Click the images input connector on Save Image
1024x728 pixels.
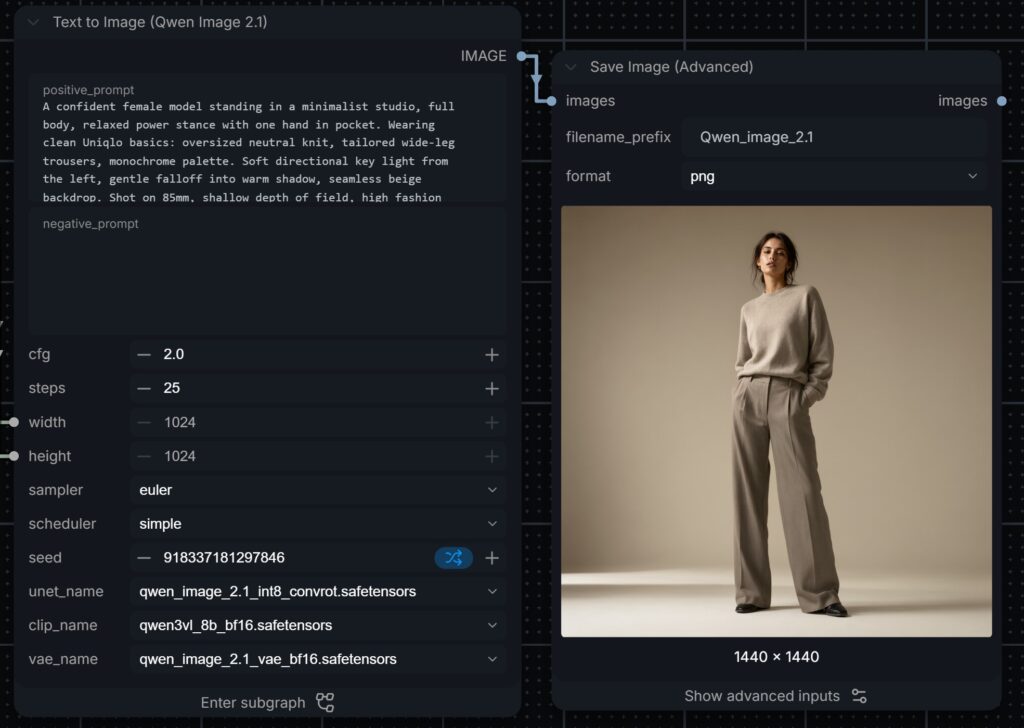coord(551,101)
